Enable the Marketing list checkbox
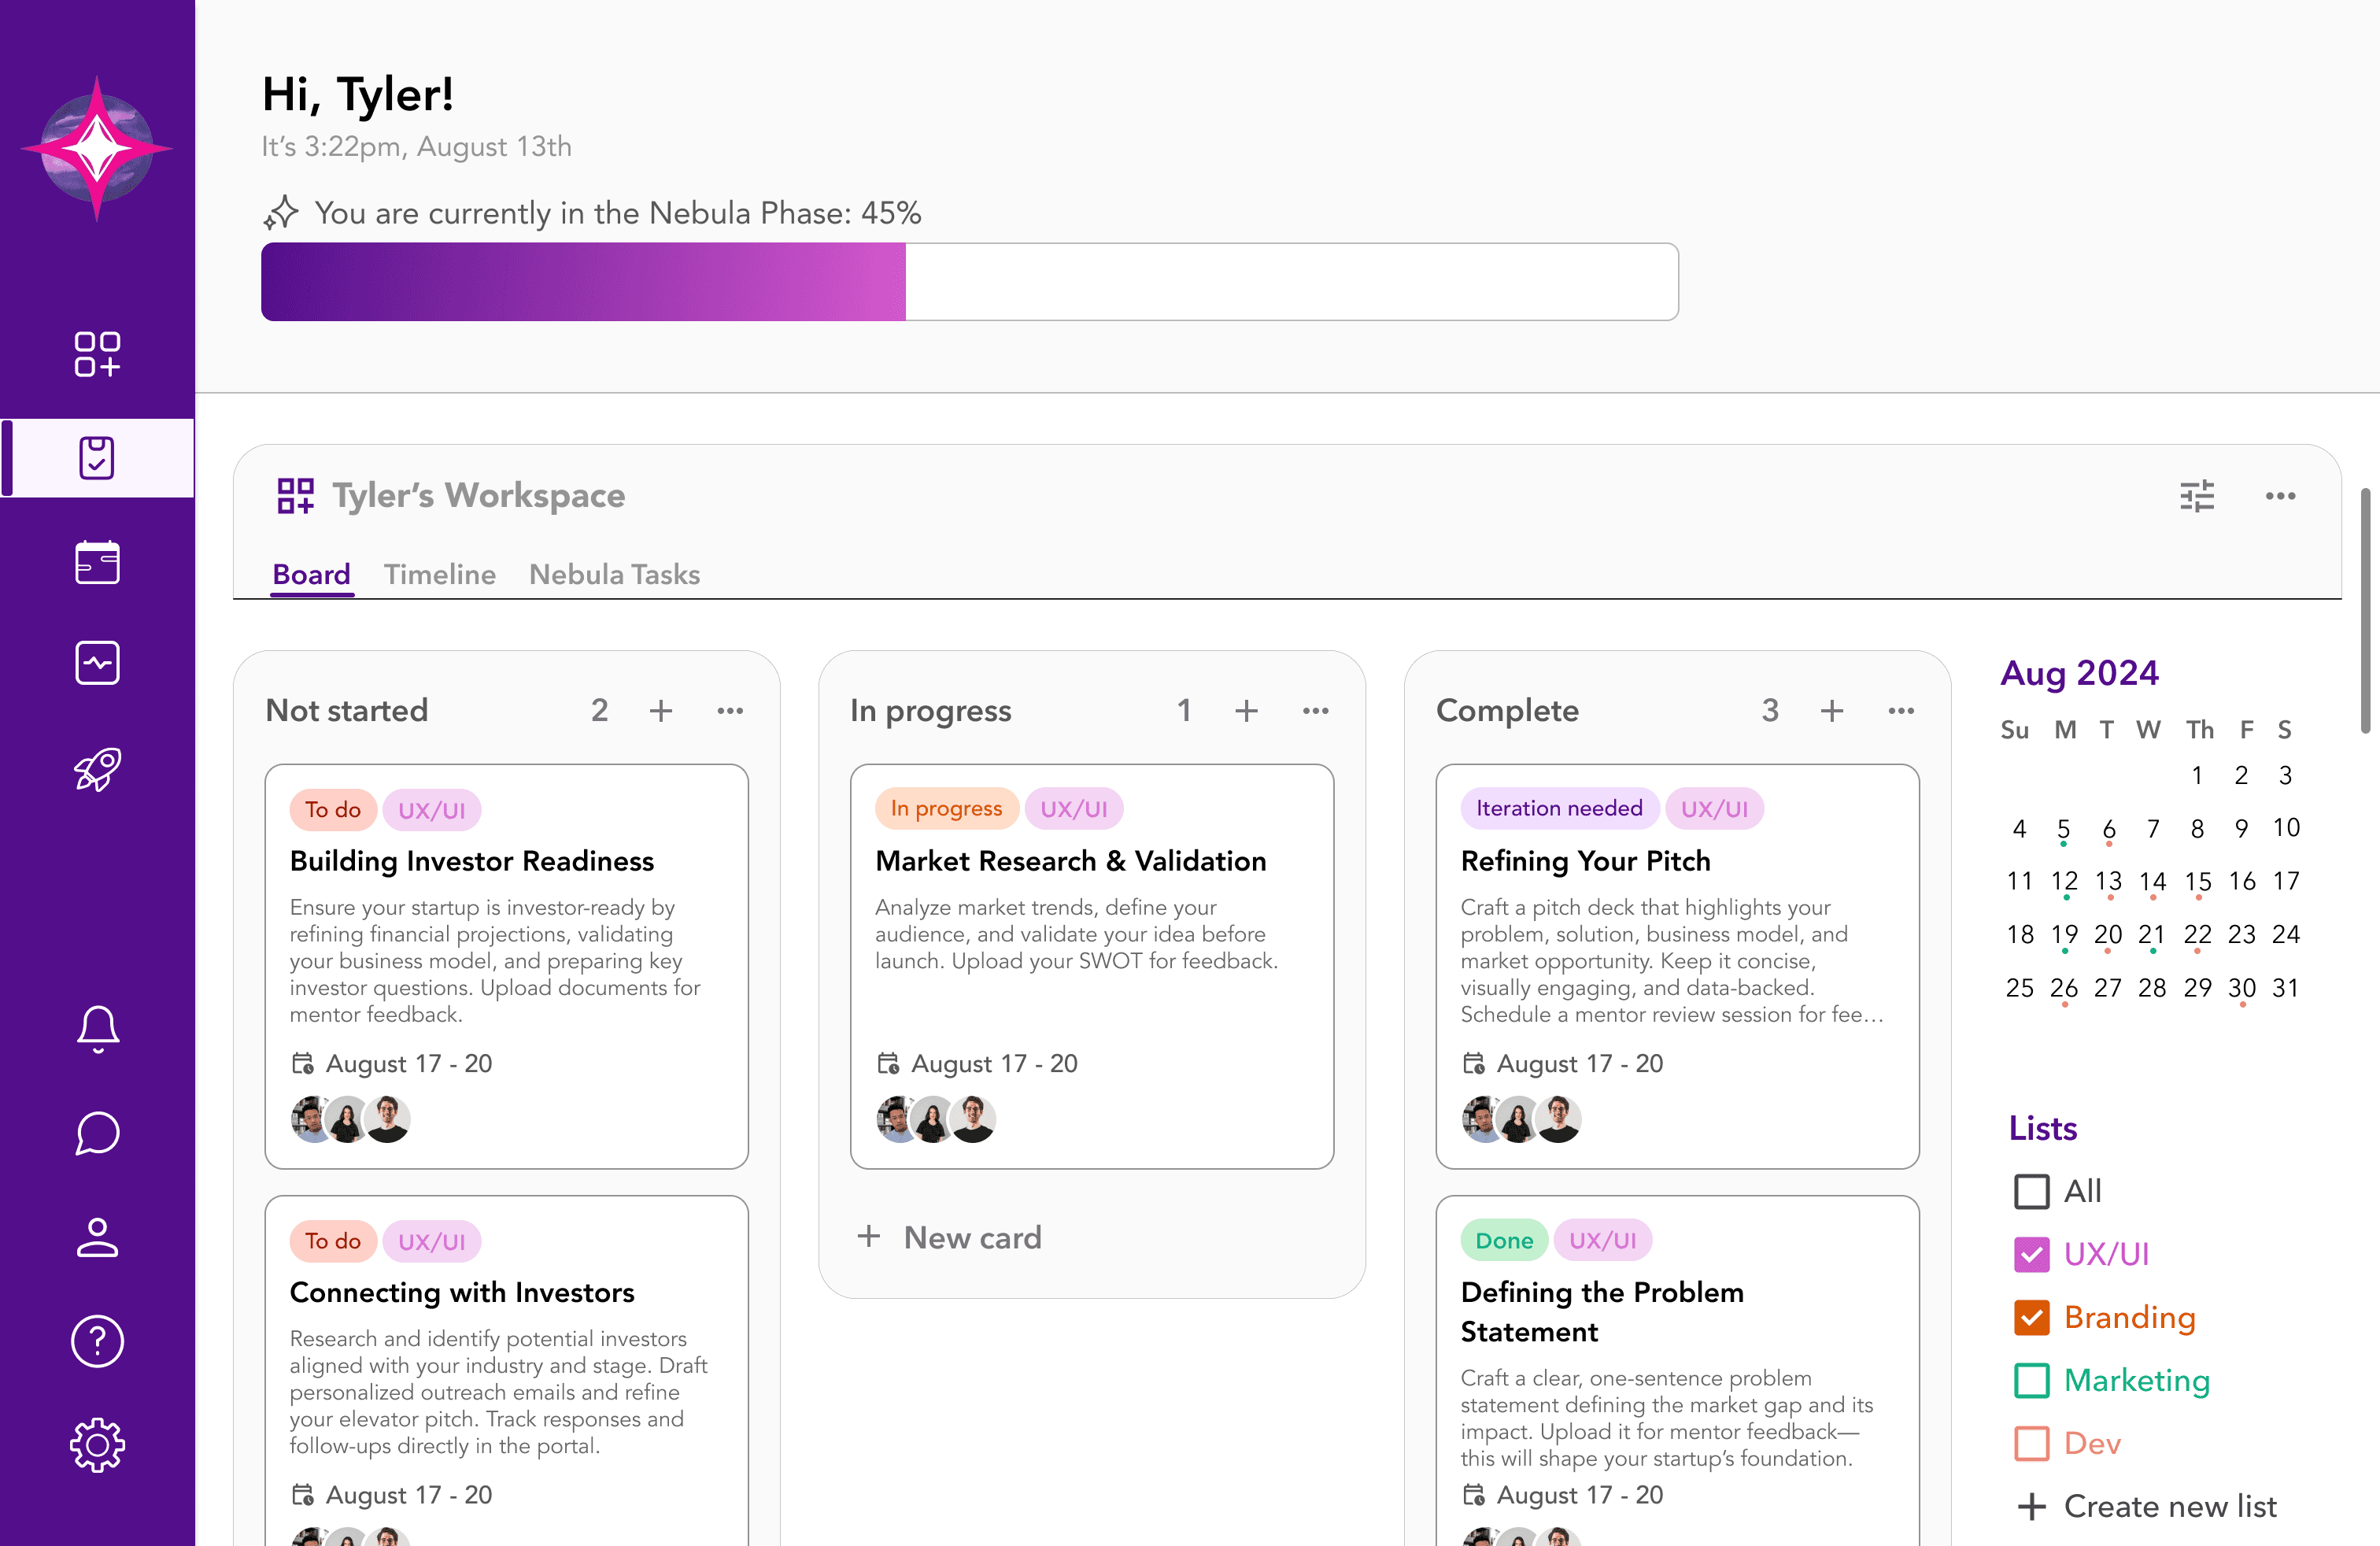The width and height of the screenshot is (2380, 1546). (2031, 1380)
